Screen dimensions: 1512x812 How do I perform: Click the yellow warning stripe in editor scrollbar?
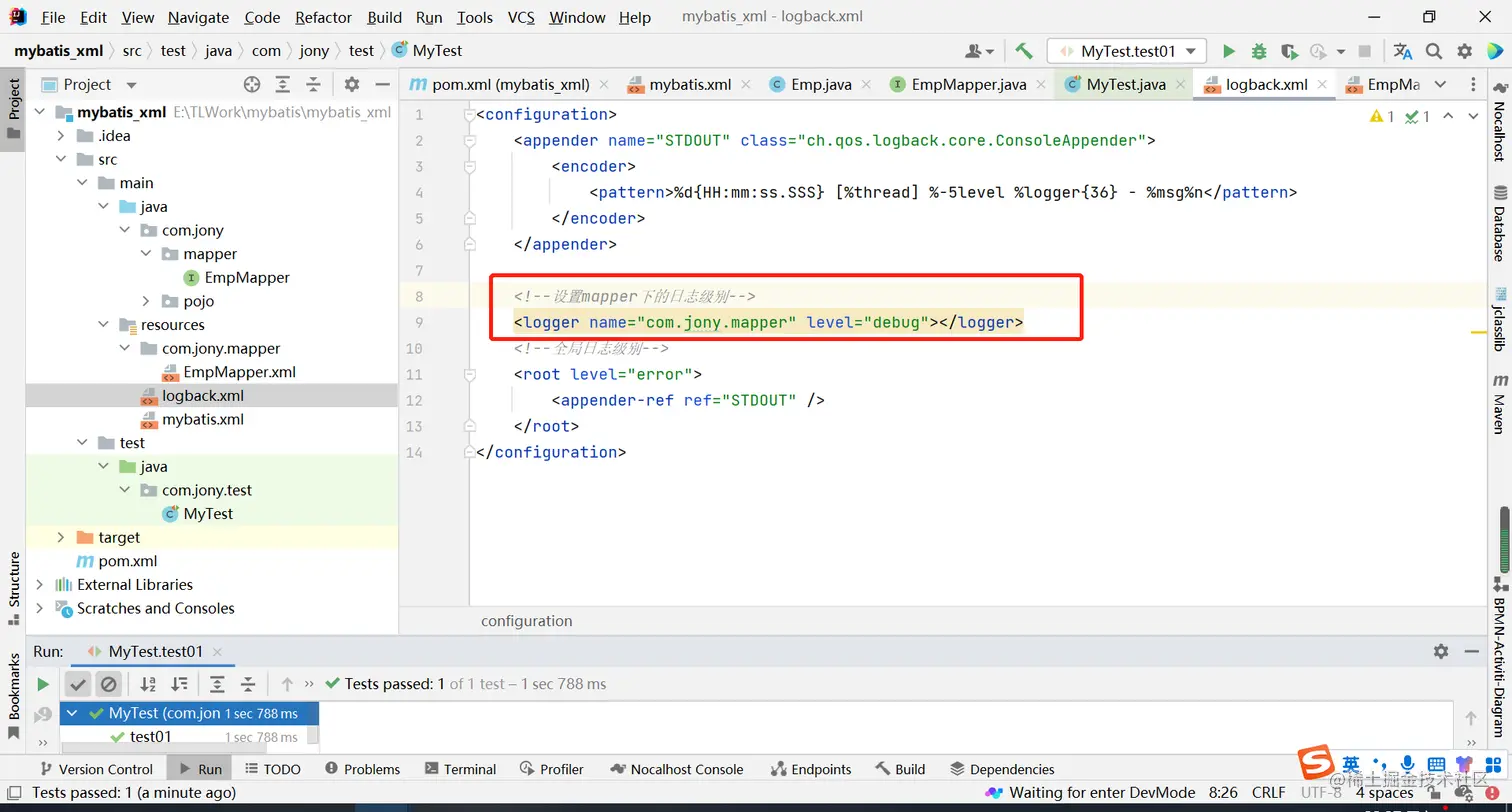pyautogui.click(x=1479, y=330)
